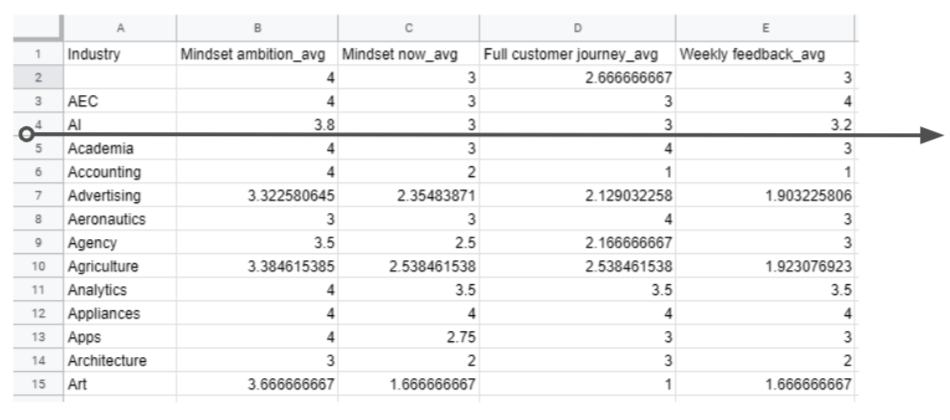This screenshot has height=420, width=950.
Task: Click cell containing 3.322580645
Action: (257, 195)
